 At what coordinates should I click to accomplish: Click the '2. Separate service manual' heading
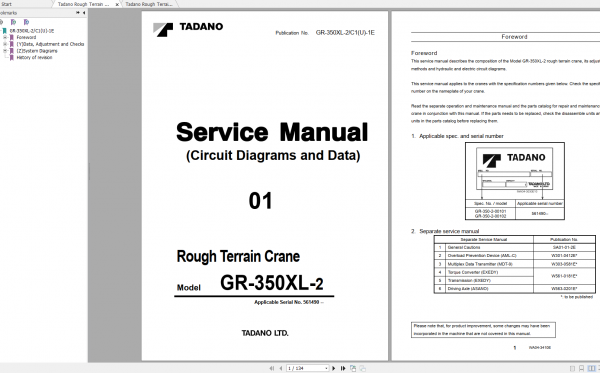tap(445, 231)
